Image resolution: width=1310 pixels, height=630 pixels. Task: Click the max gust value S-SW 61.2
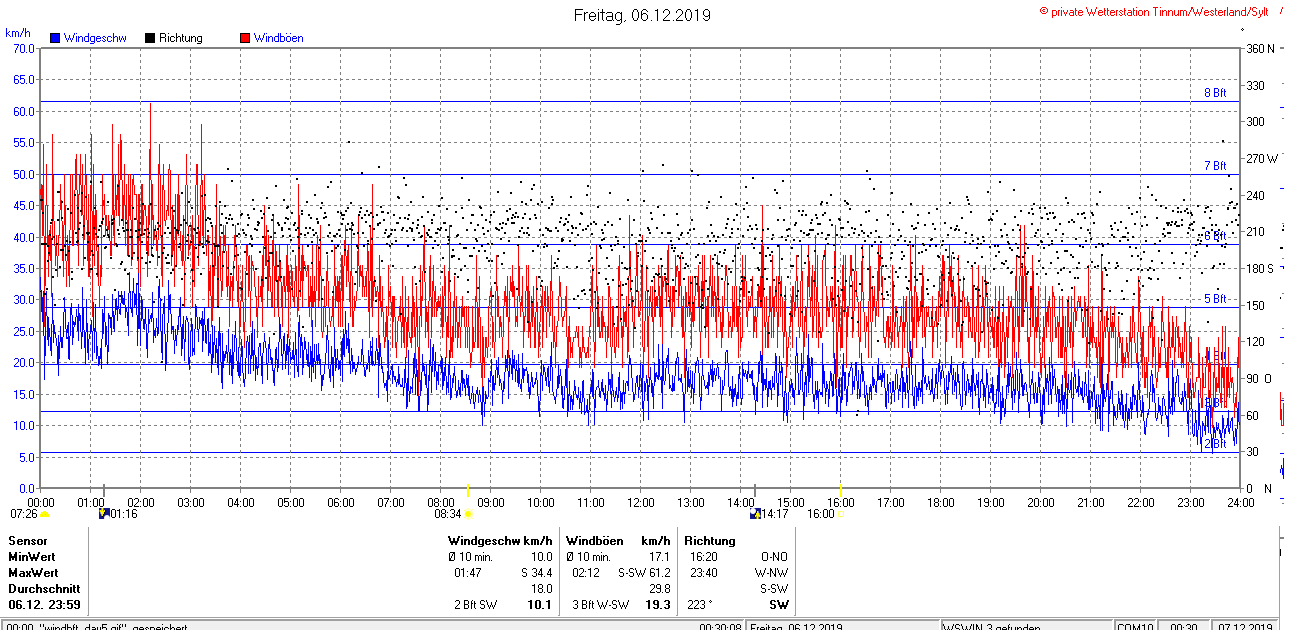pyautogui.click(x=644, y=573)
